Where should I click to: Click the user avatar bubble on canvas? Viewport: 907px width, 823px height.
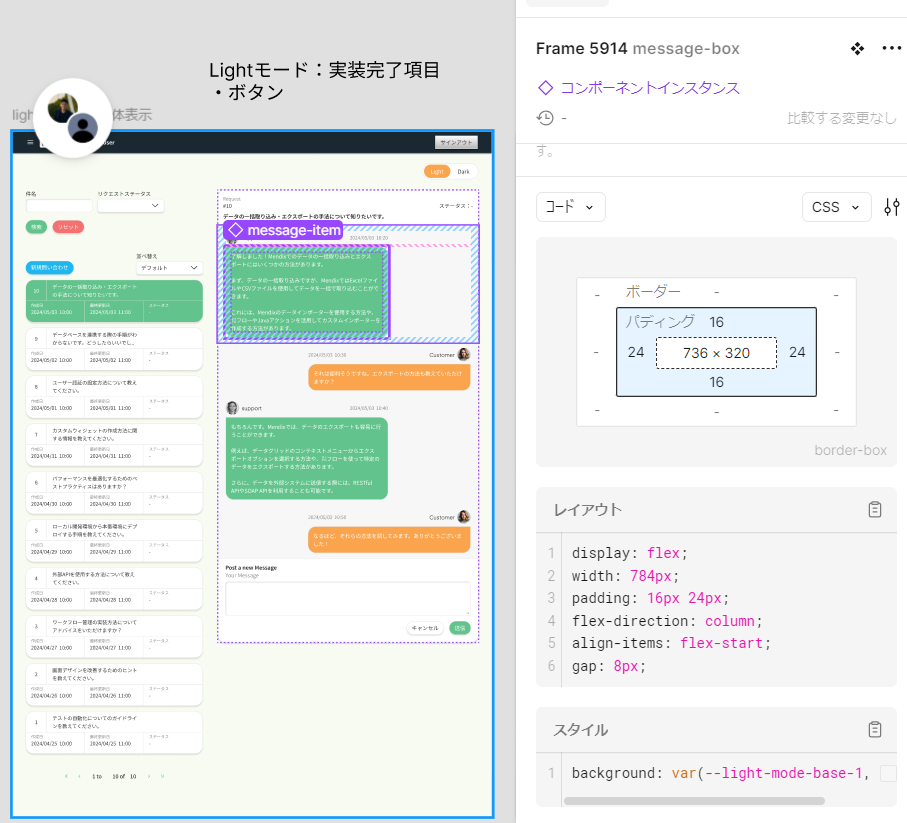tap(73, 119)
